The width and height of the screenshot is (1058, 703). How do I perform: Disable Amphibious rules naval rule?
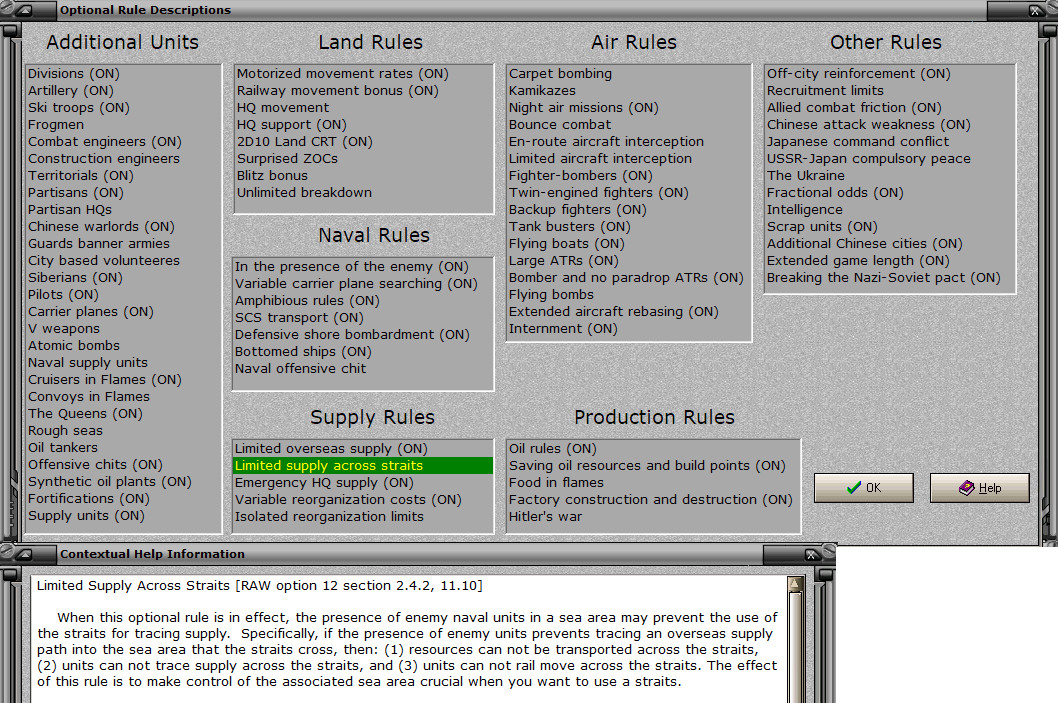tap(305, 300)
